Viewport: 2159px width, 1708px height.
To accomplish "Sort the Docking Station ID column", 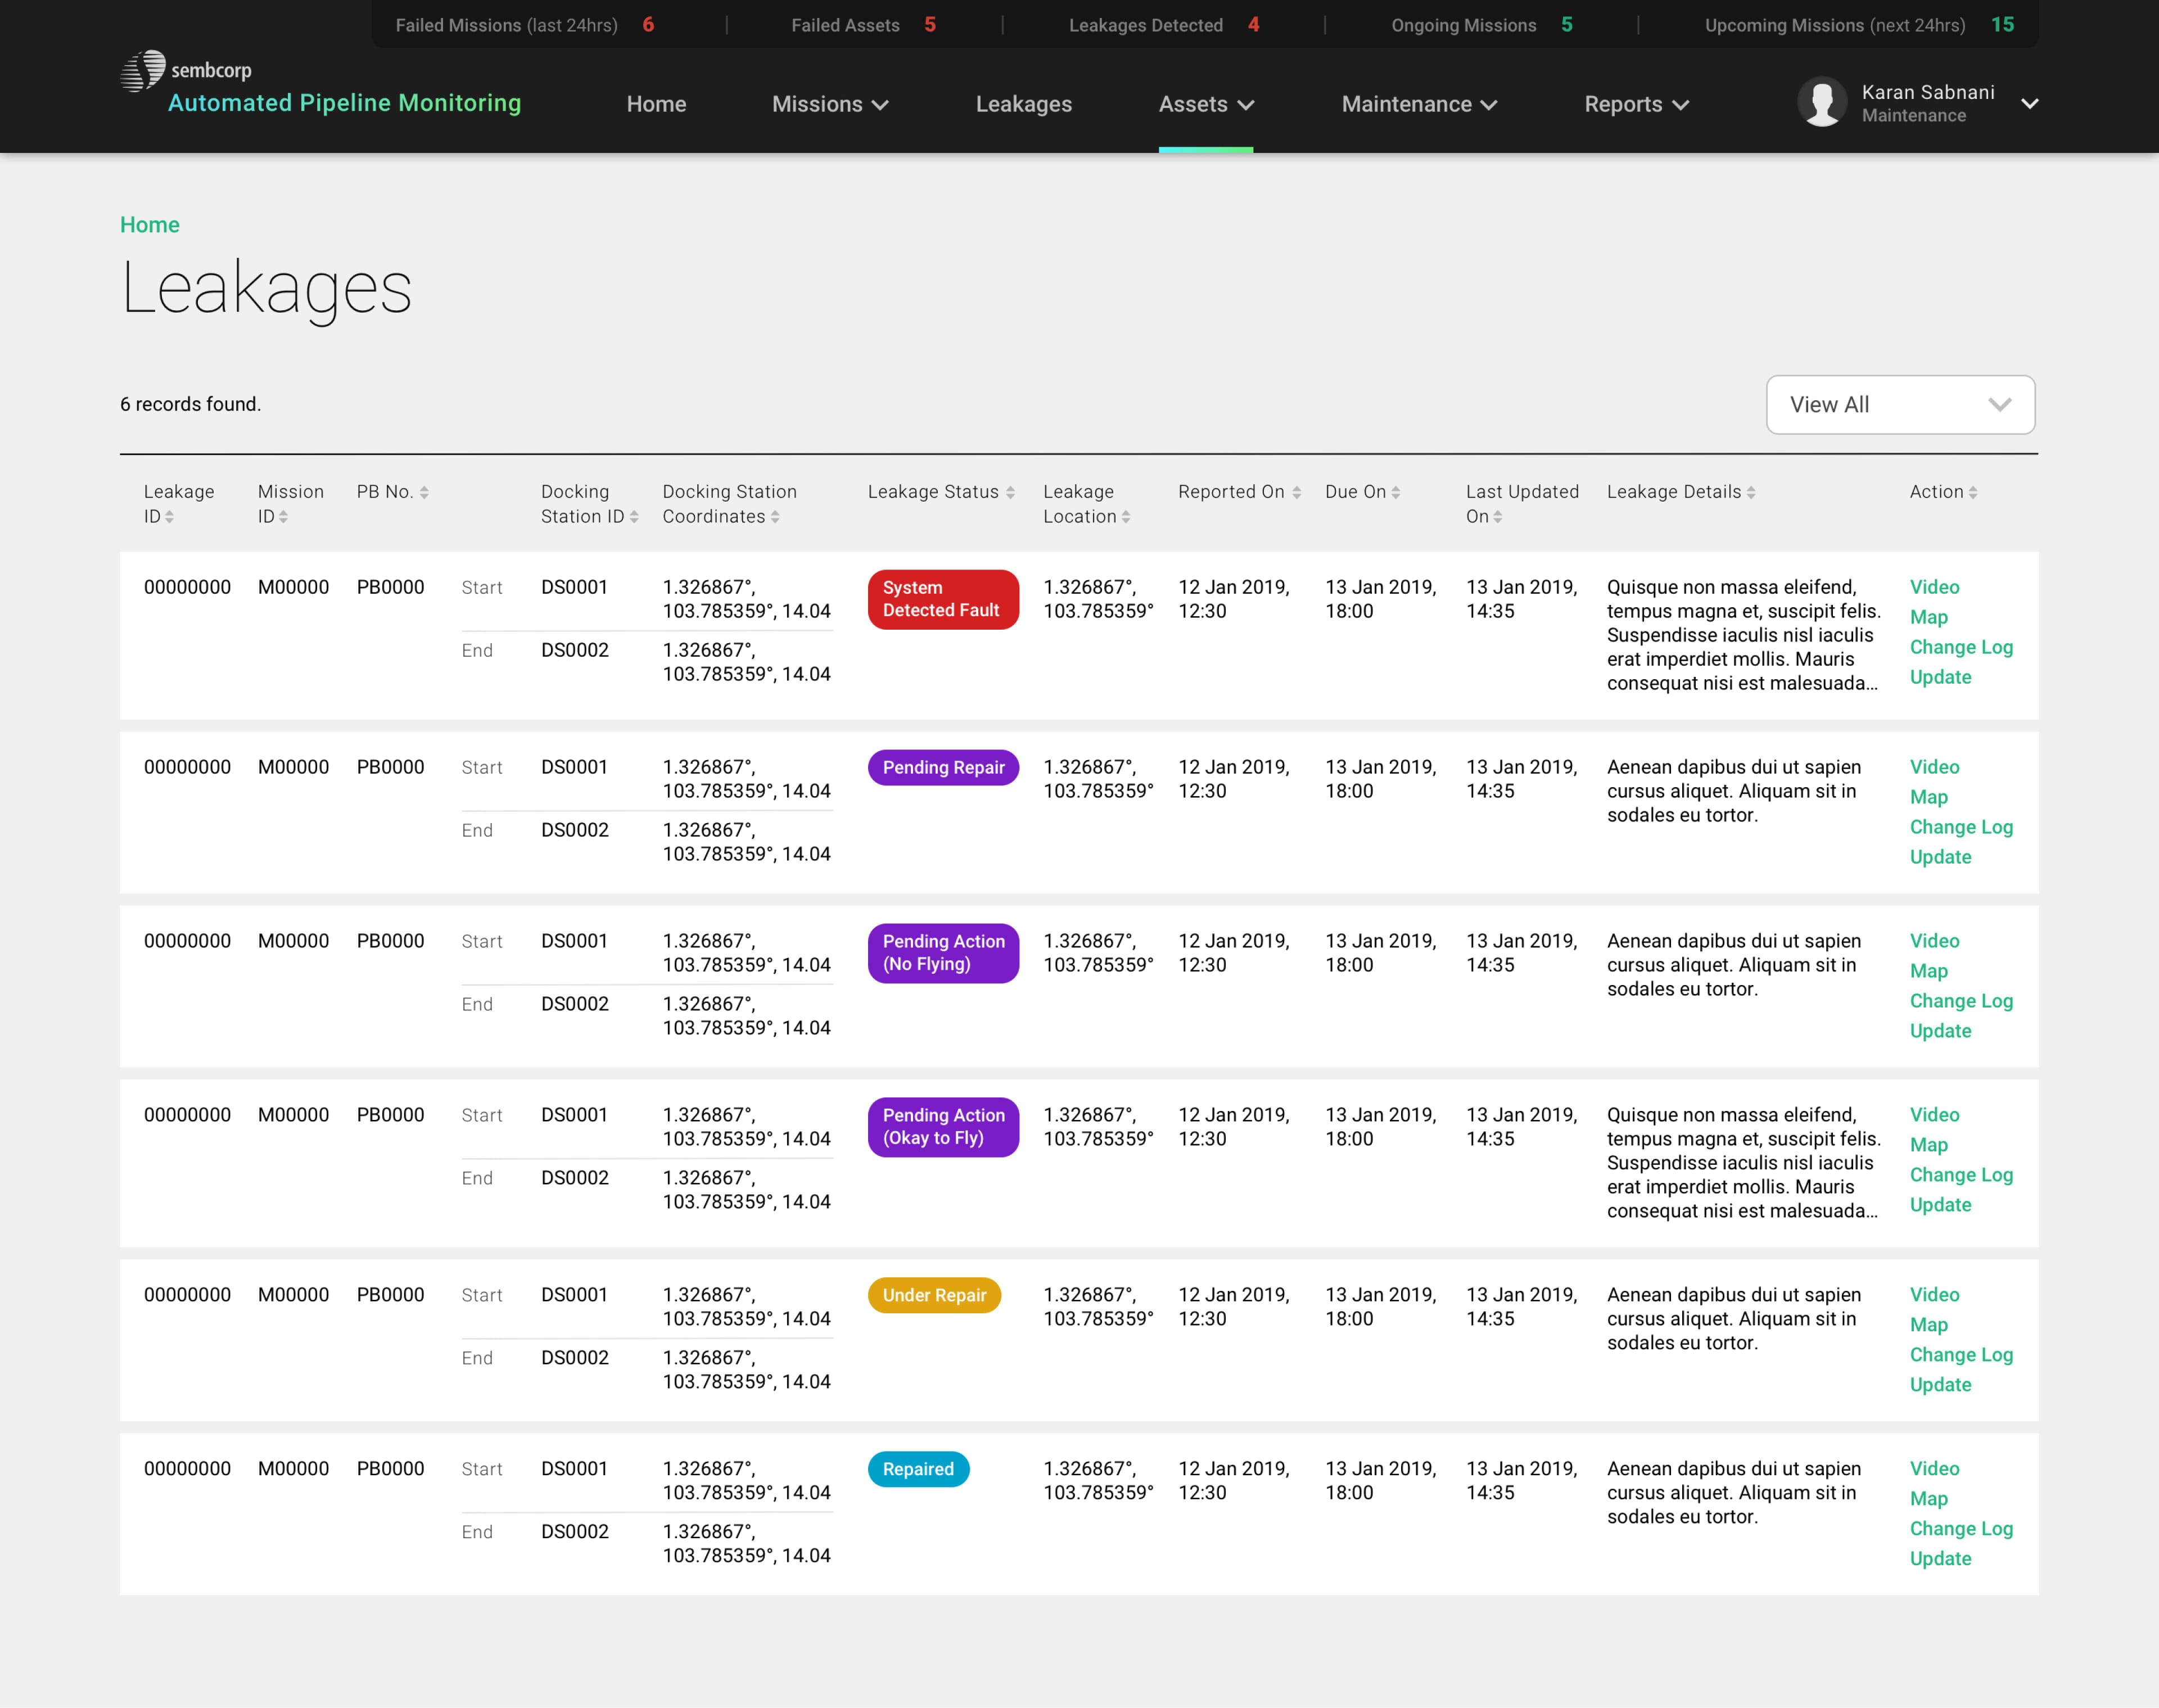I will 633,517.
